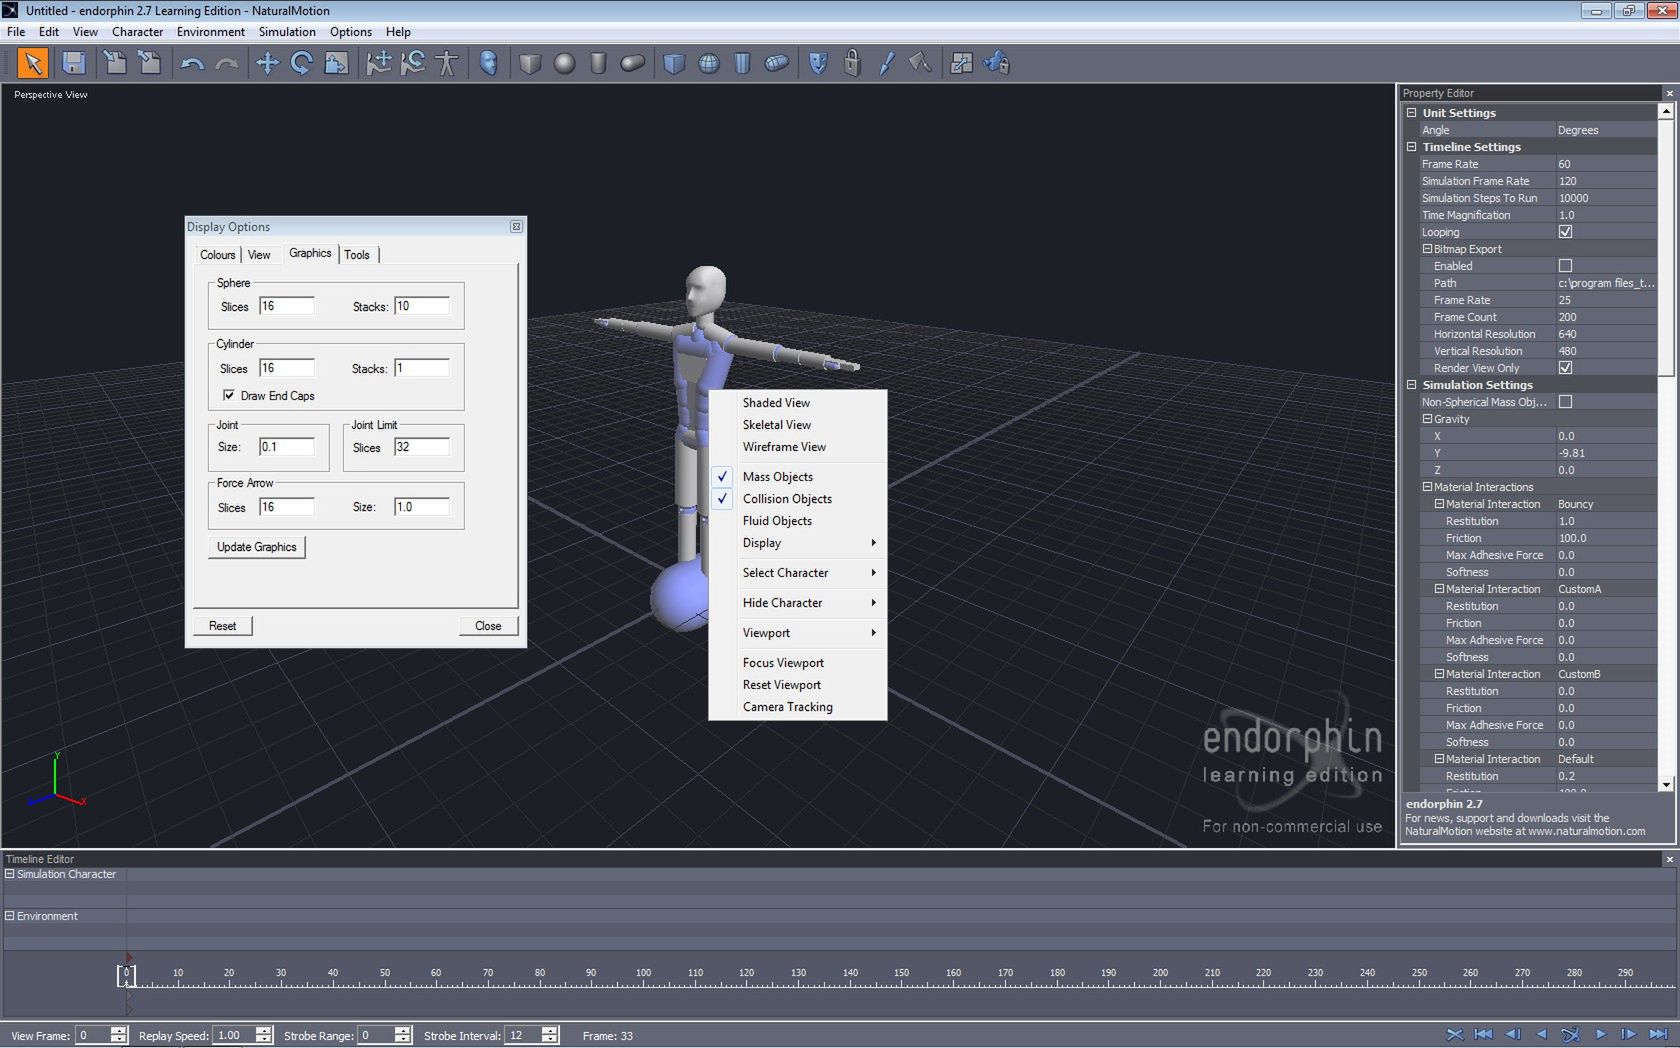Collapse the Timeline Settings section
The image size is (1680, 1048).
(x=1411, y=147)
